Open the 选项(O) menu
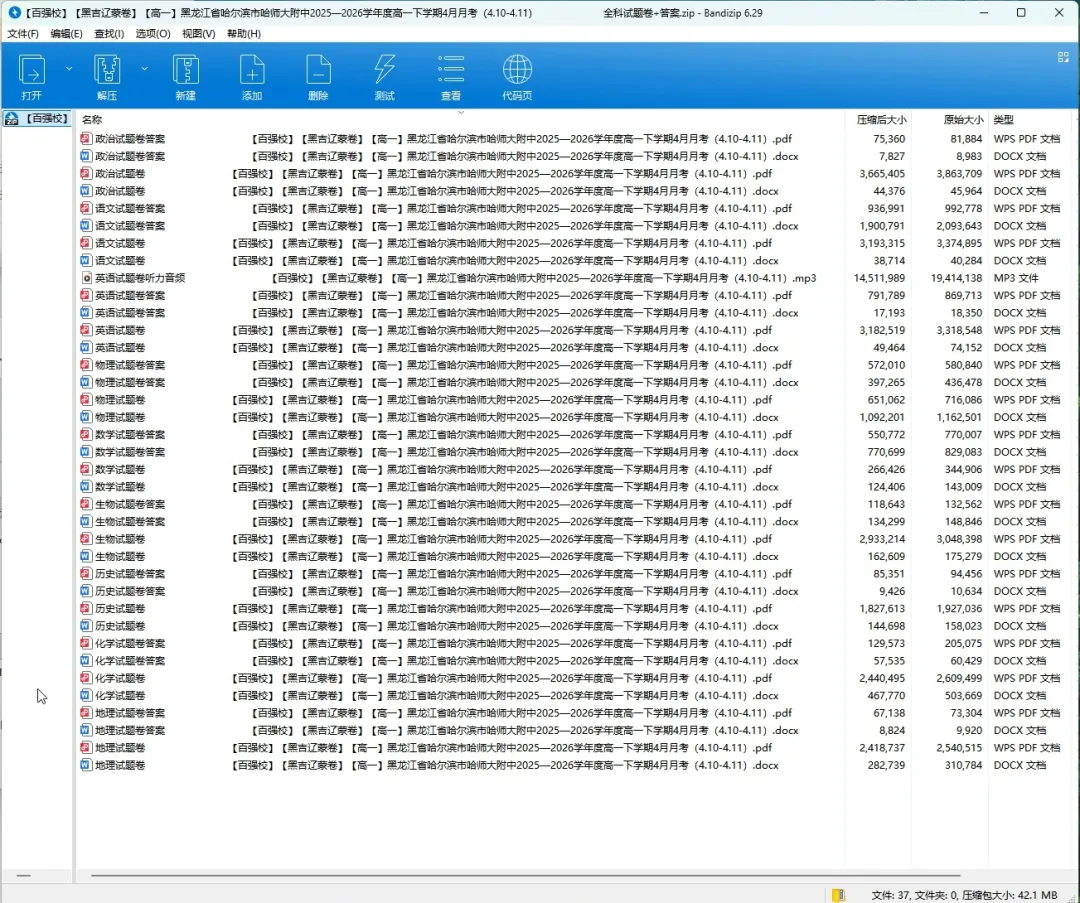The width and height of the screenshot is (1080, 903). pyautogui.click(x=153, y=33)
